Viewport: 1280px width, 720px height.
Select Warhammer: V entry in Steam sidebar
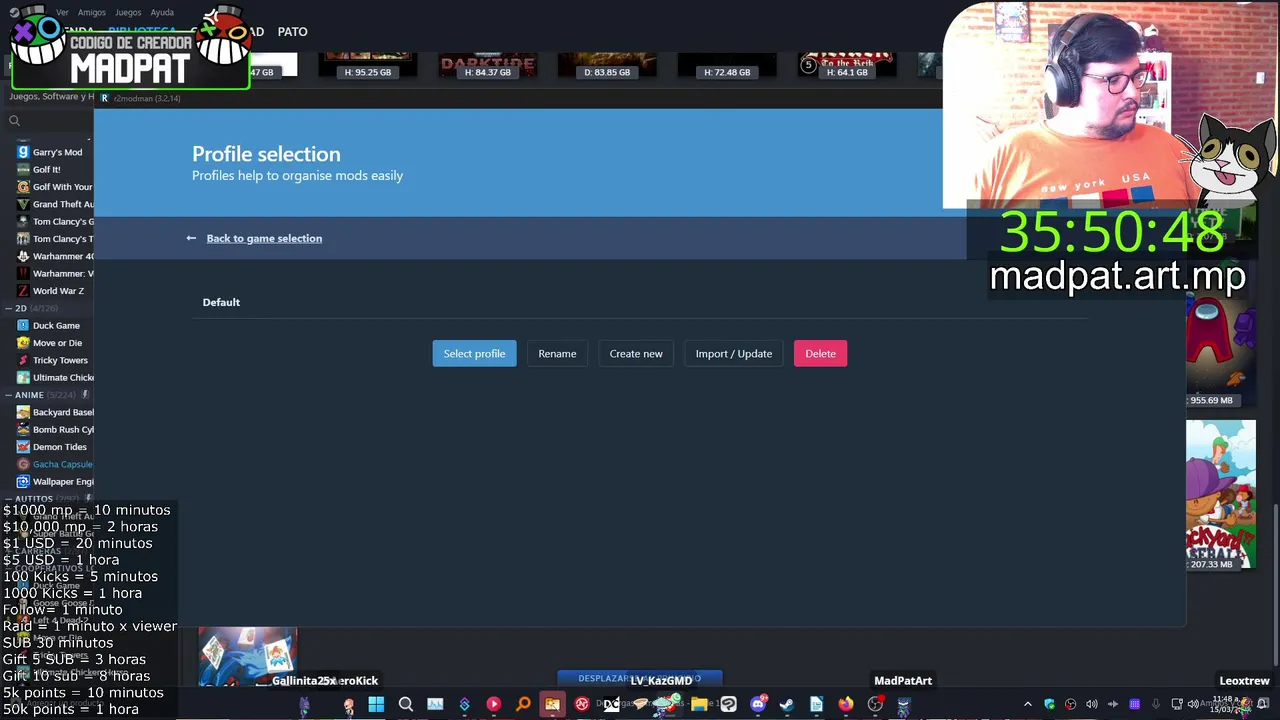pyautogui.click(x=57, y=273)
